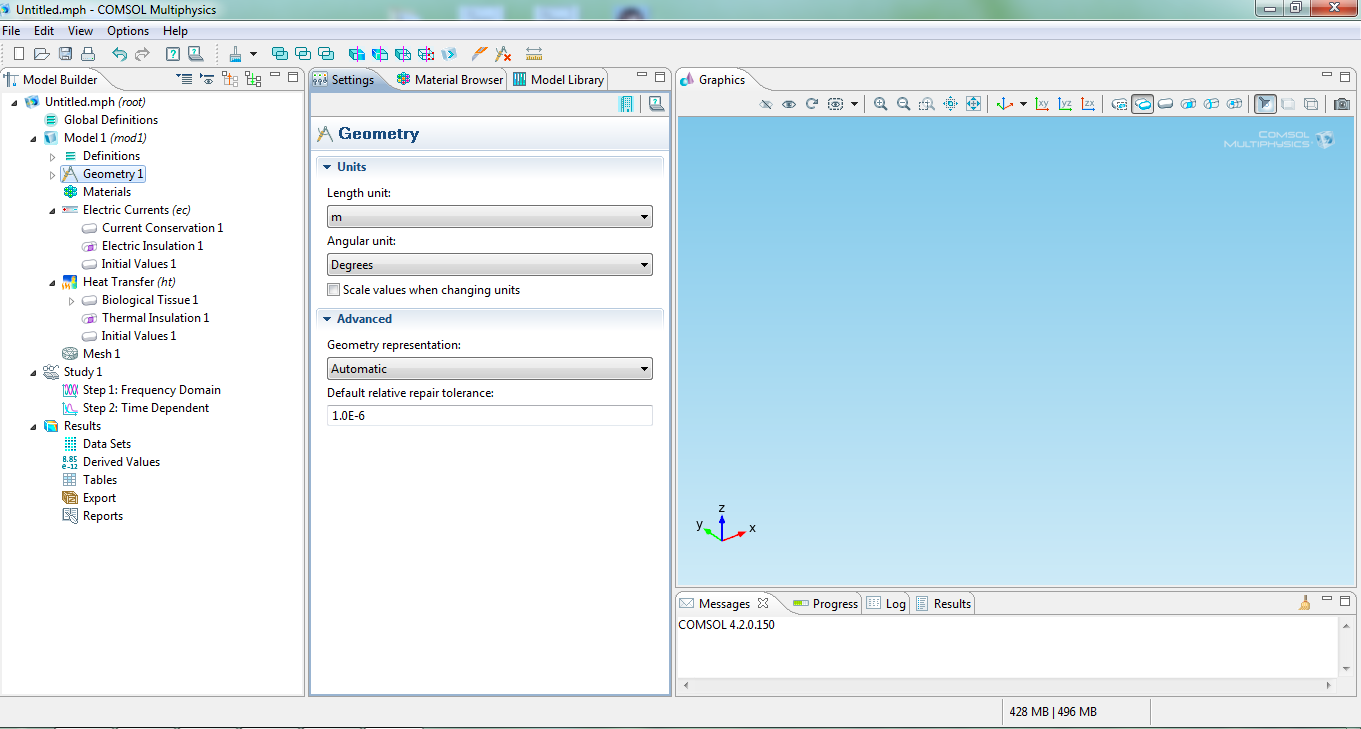Click the New file icon
This screenshot has width=1361, height=729.
(19, 54)
